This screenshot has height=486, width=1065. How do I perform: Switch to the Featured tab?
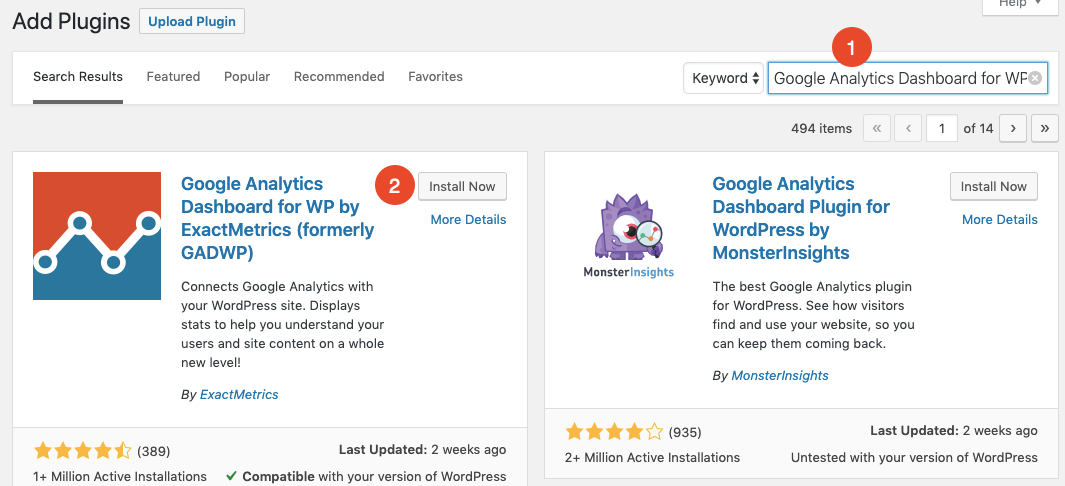[173, 77]
